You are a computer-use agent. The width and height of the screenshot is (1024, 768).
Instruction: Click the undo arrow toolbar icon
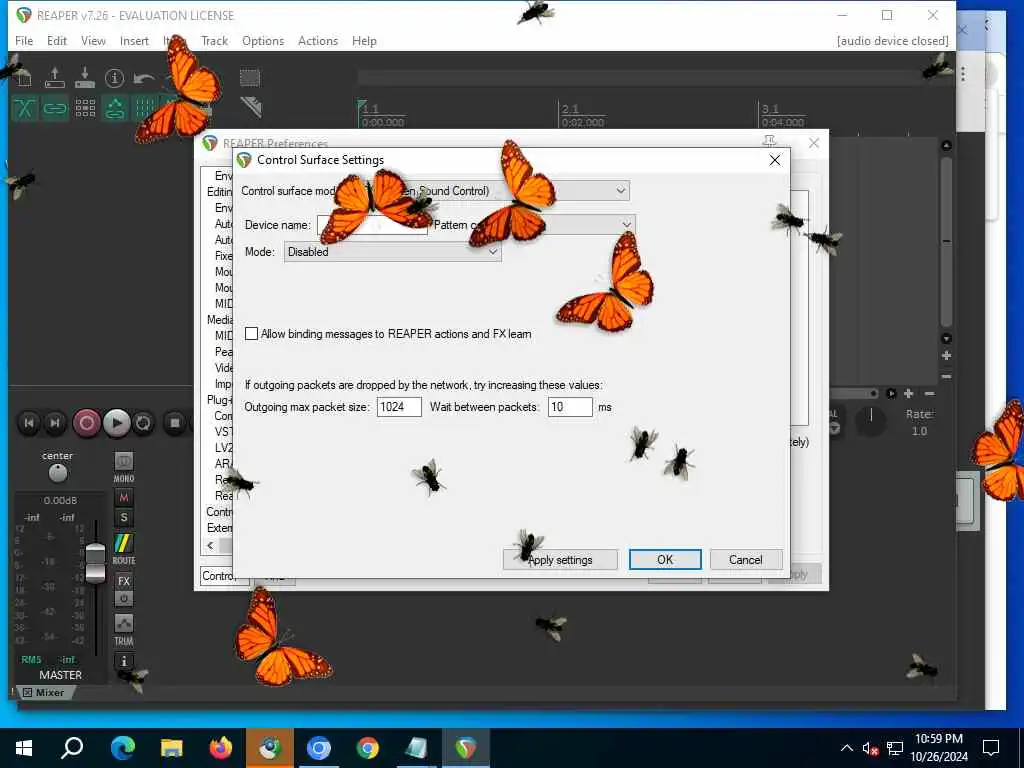144,79
